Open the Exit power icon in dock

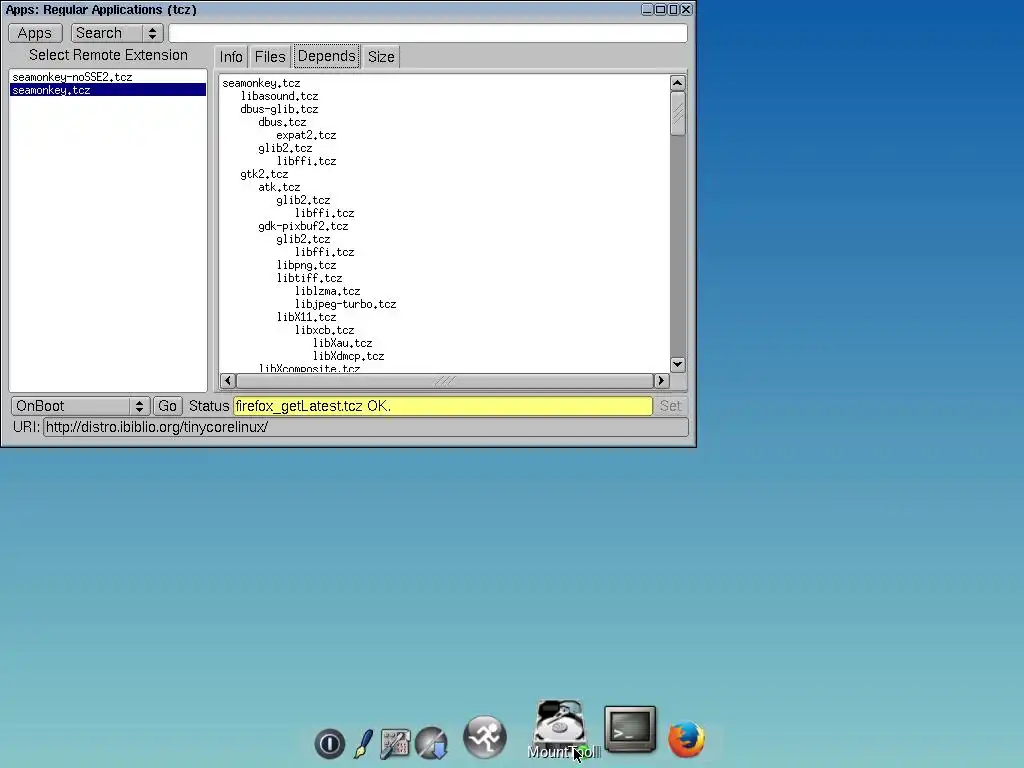click(x=329, y=743)
